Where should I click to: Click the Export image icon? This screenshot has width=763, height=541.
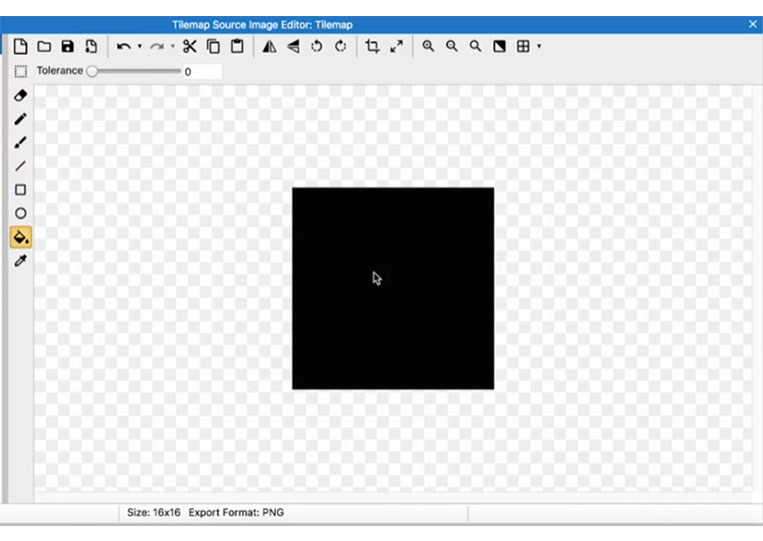[91, 46]
